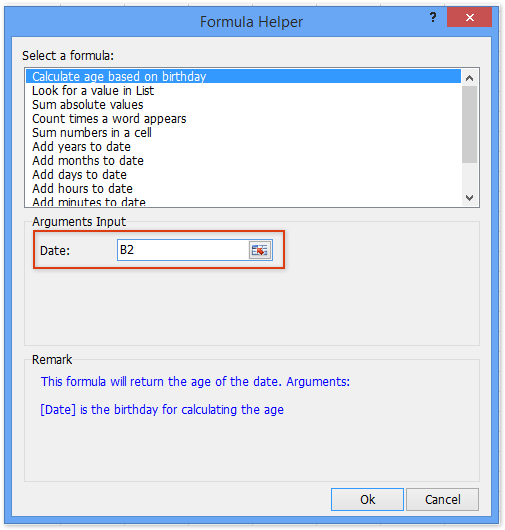
Task: Click the formula list scroll down arrow
Action: pos(469,198)
